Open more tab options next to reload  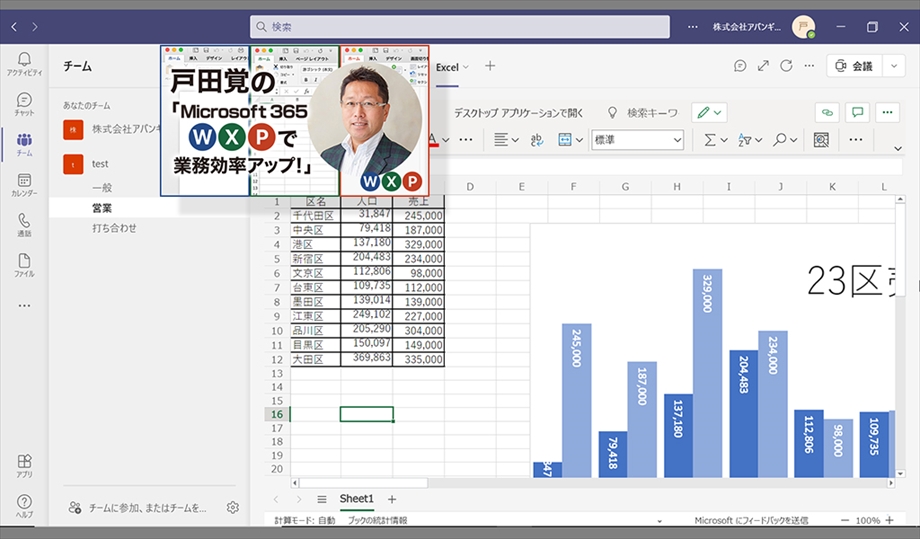pos(809,66)
